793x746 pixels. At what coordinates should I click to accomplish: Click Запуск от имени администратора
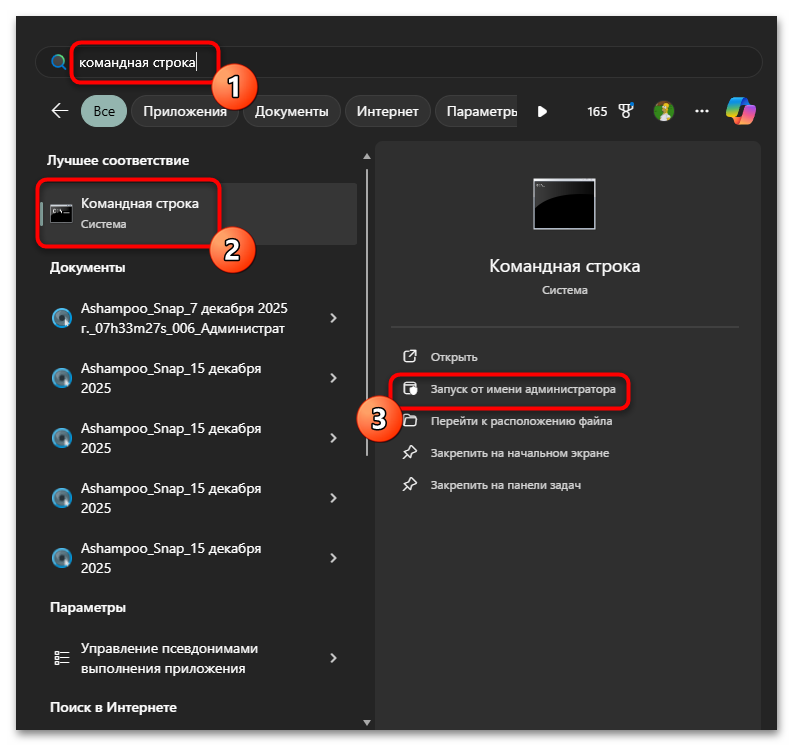[x=522, y=387]
